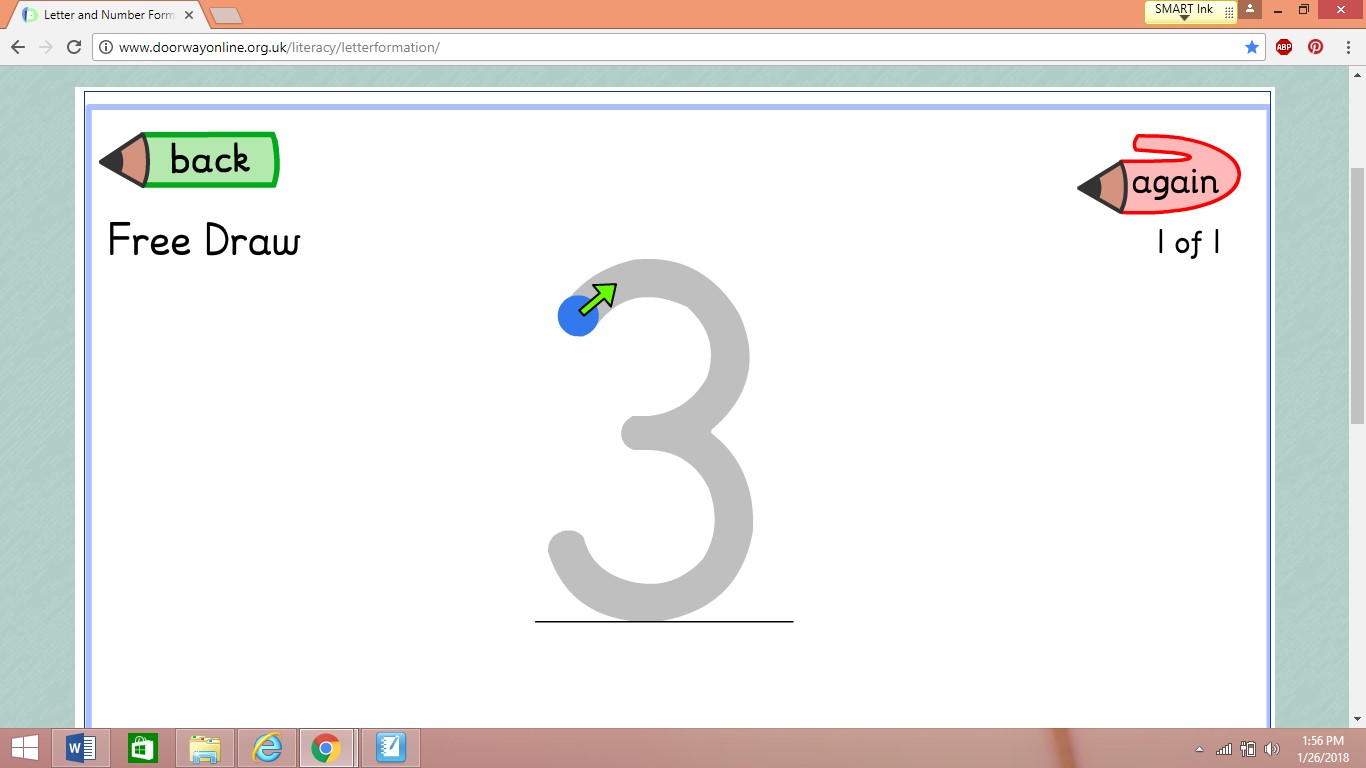Click the green direction arrow
Screen dimensions: 1366x768
[598, 298]
